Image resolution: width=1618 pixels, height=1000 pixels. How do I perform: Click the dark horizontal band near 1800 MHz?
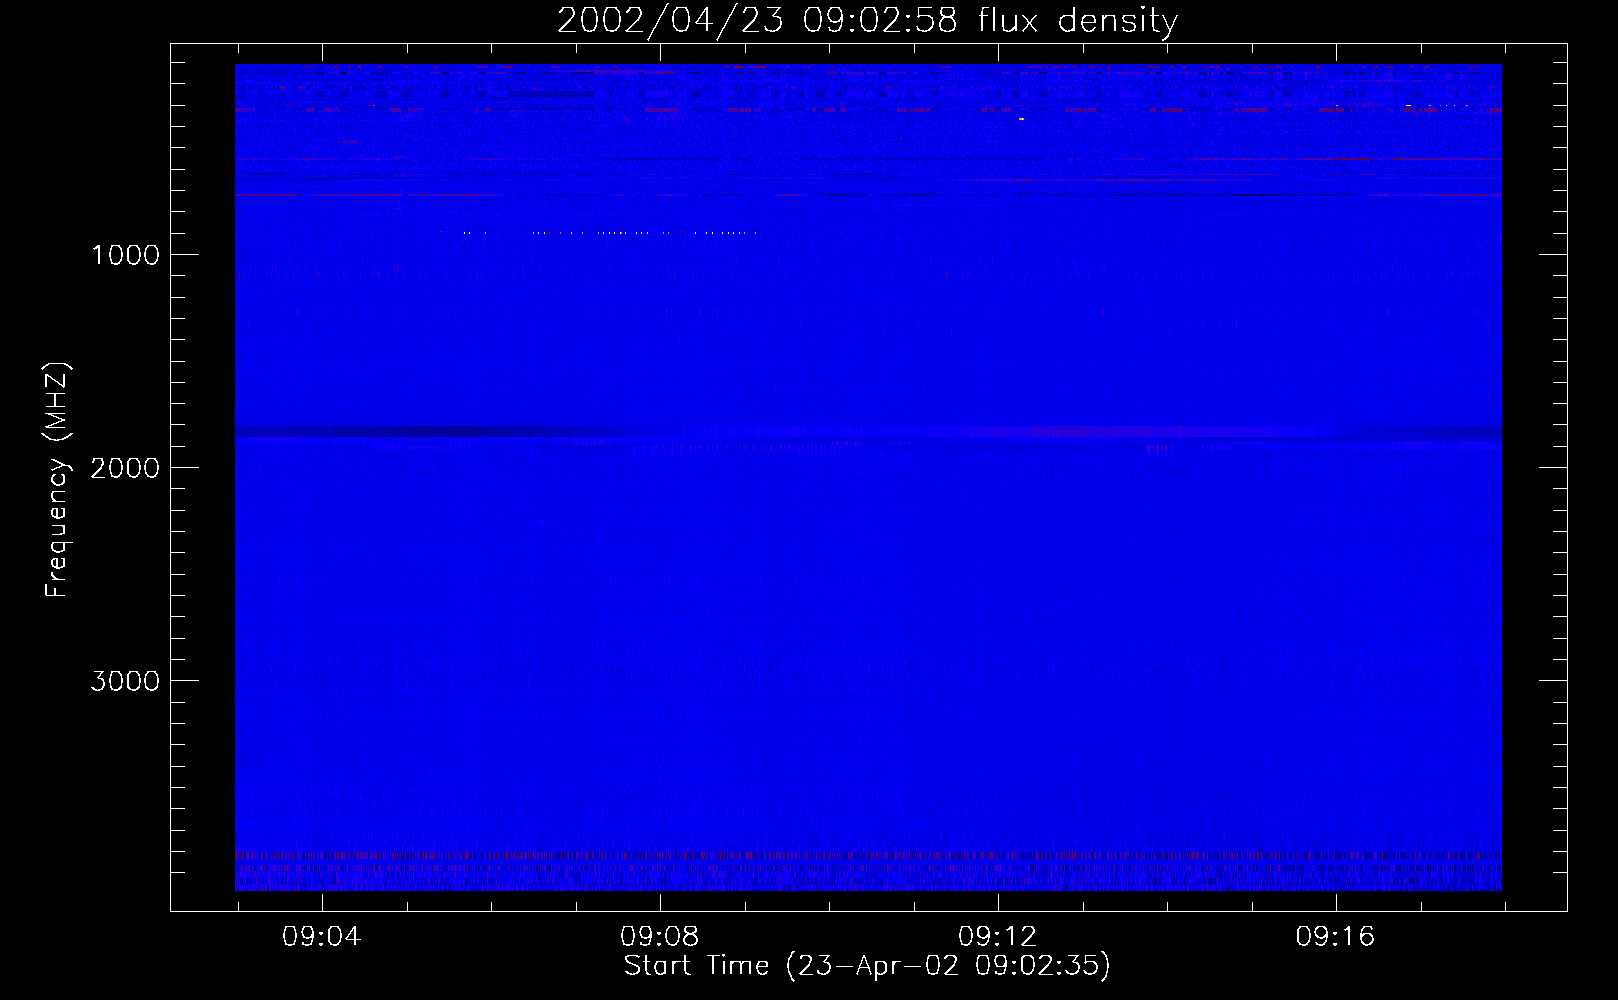pyautogui.click(x=868, y=432)
